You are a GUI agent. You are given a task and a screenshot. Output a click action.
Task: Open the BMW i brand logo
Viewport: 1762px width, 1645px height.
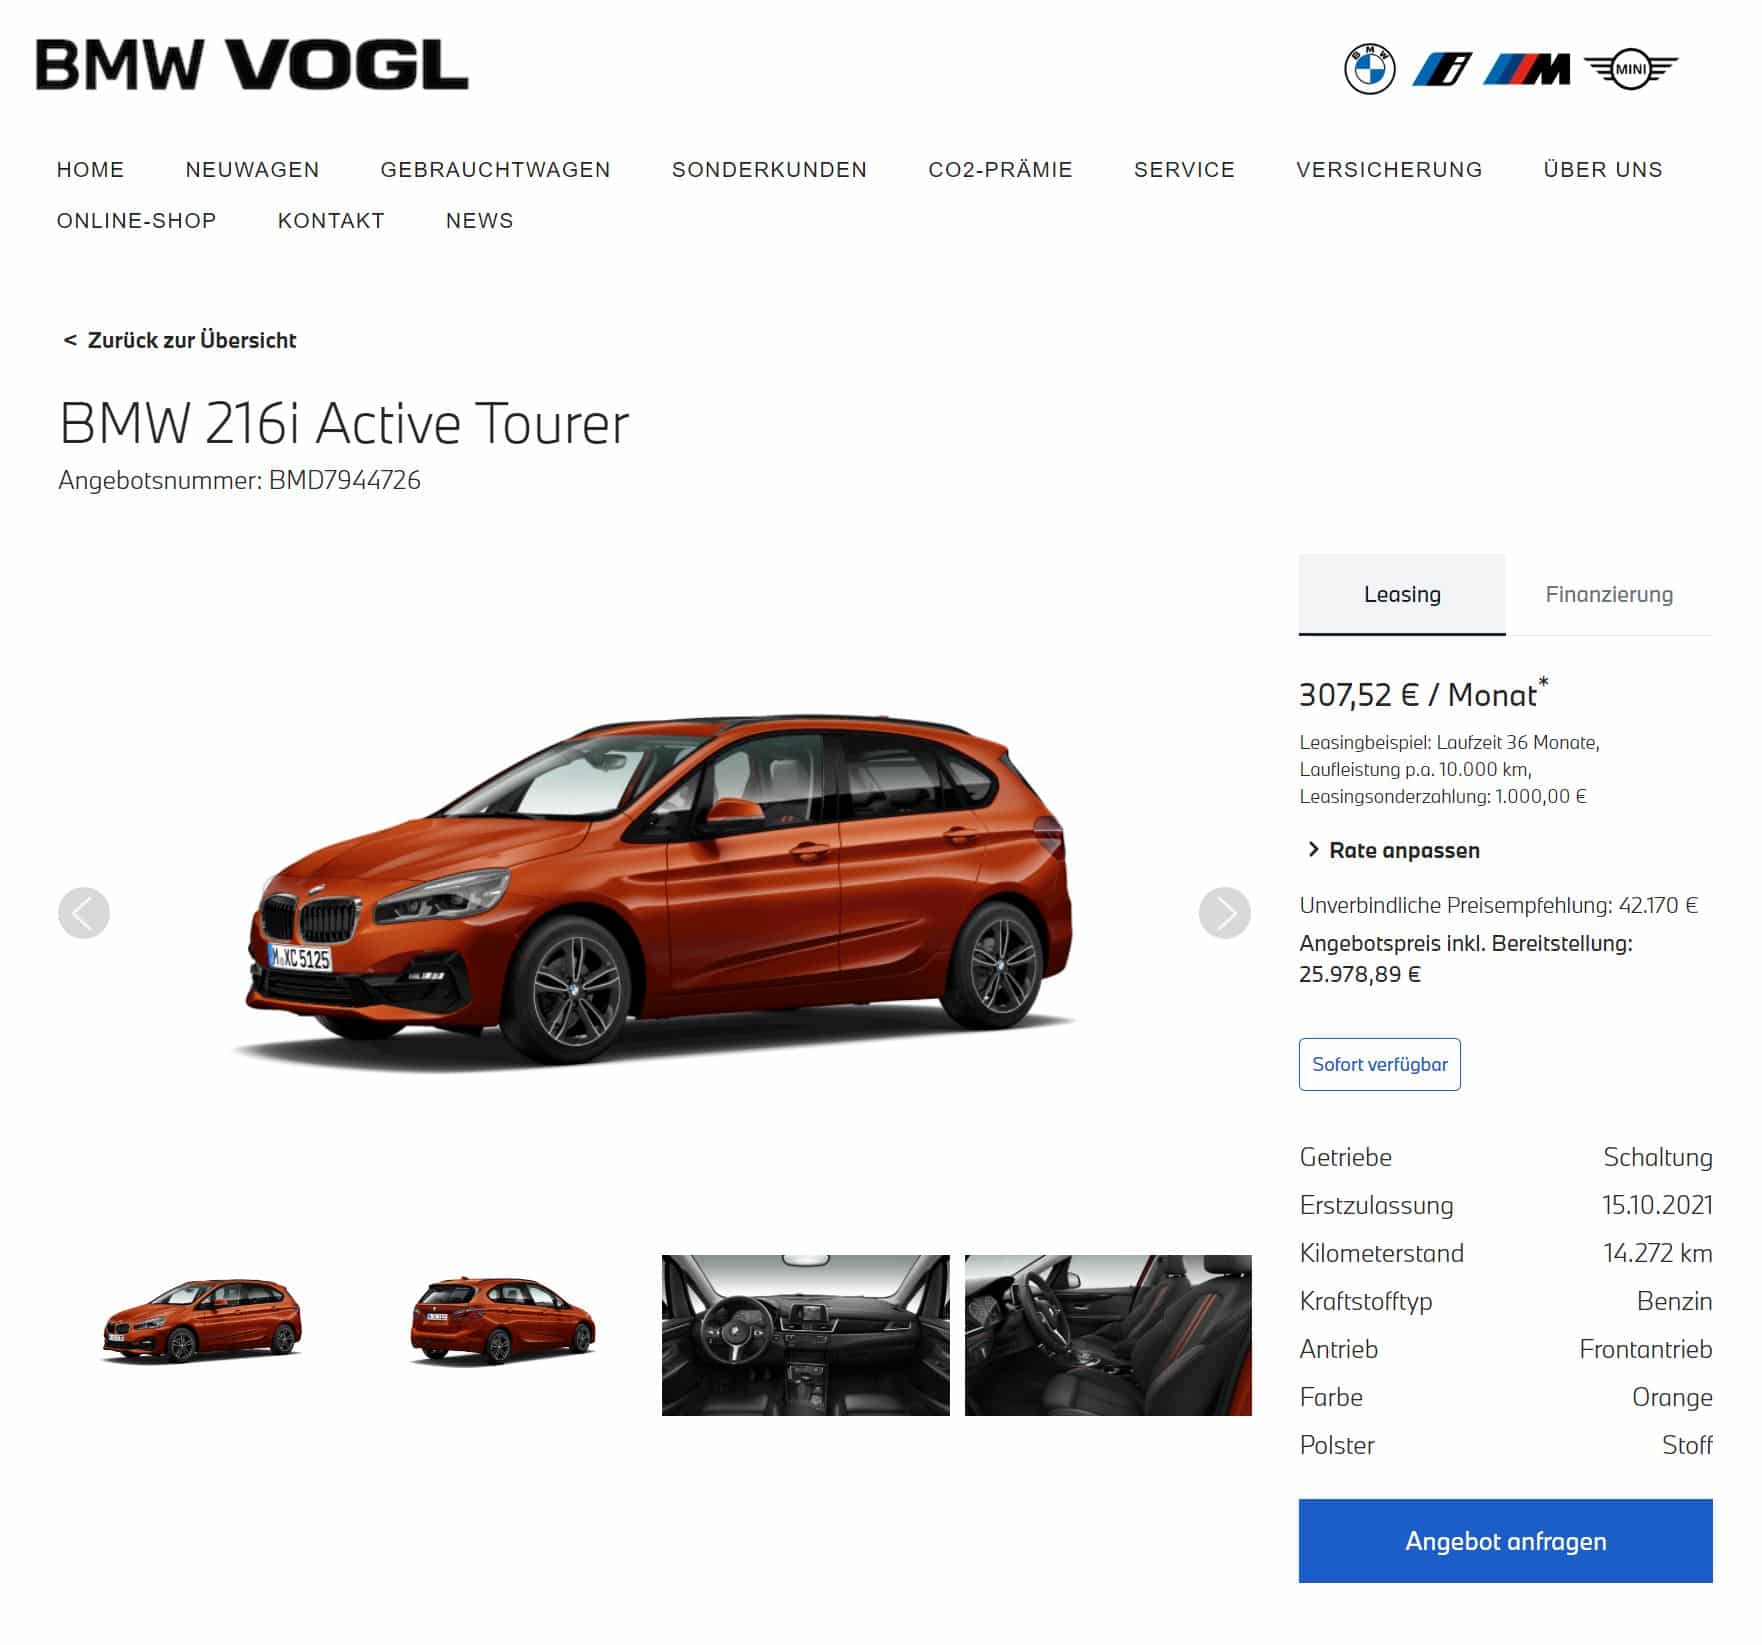pyautogui.click(x=1442, y=69)
